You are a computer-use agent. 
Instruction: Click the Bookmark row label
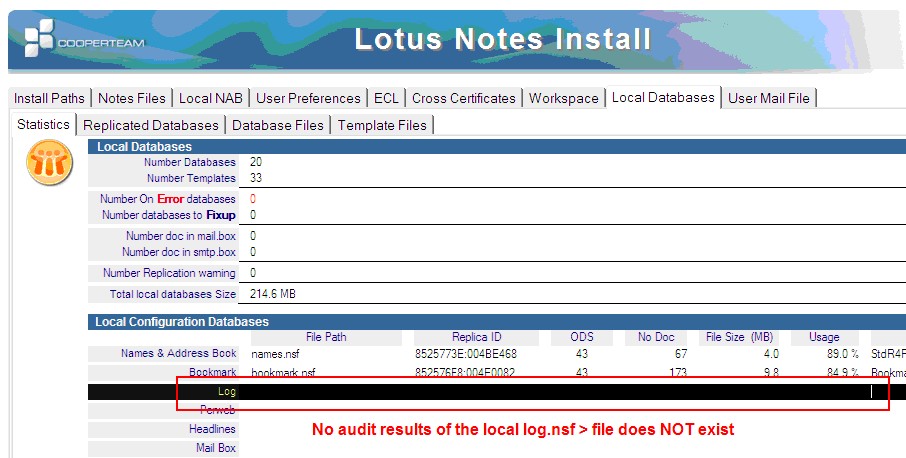pos(213,372)
